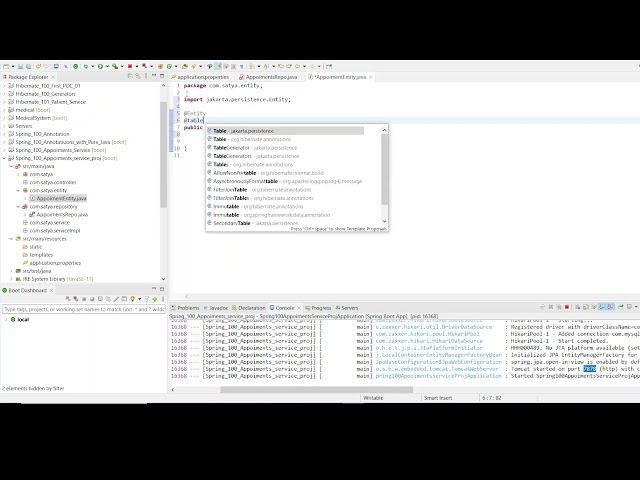Choose first TableGenerator - jakarta.persistence proposal
Viewport: 640px width, 480px height.
[285, 148]
